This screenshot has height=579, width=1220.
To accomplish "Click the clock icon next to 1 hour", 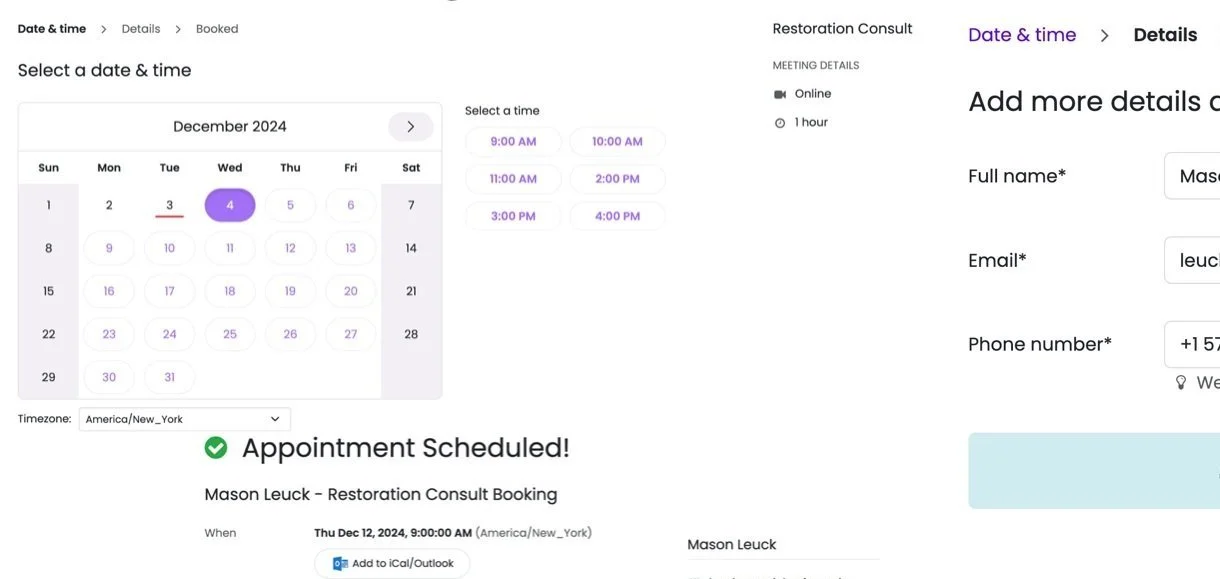I will pyautogui.click(x=780, y=123).
